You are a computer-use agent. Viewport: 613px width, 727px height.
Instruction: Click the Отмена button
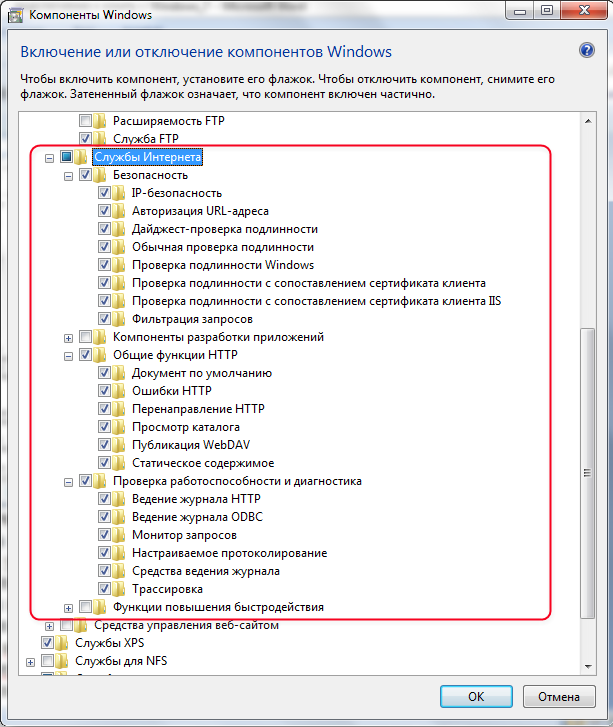559,696
